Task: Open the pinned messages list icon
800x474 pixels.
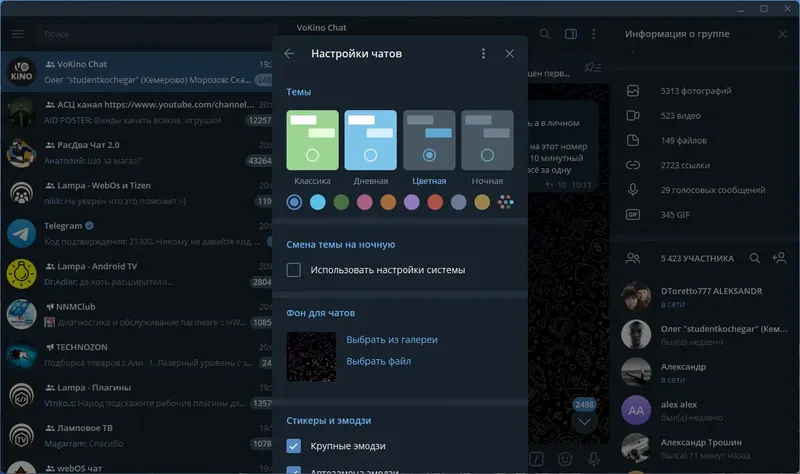Action: click(593, 67)
